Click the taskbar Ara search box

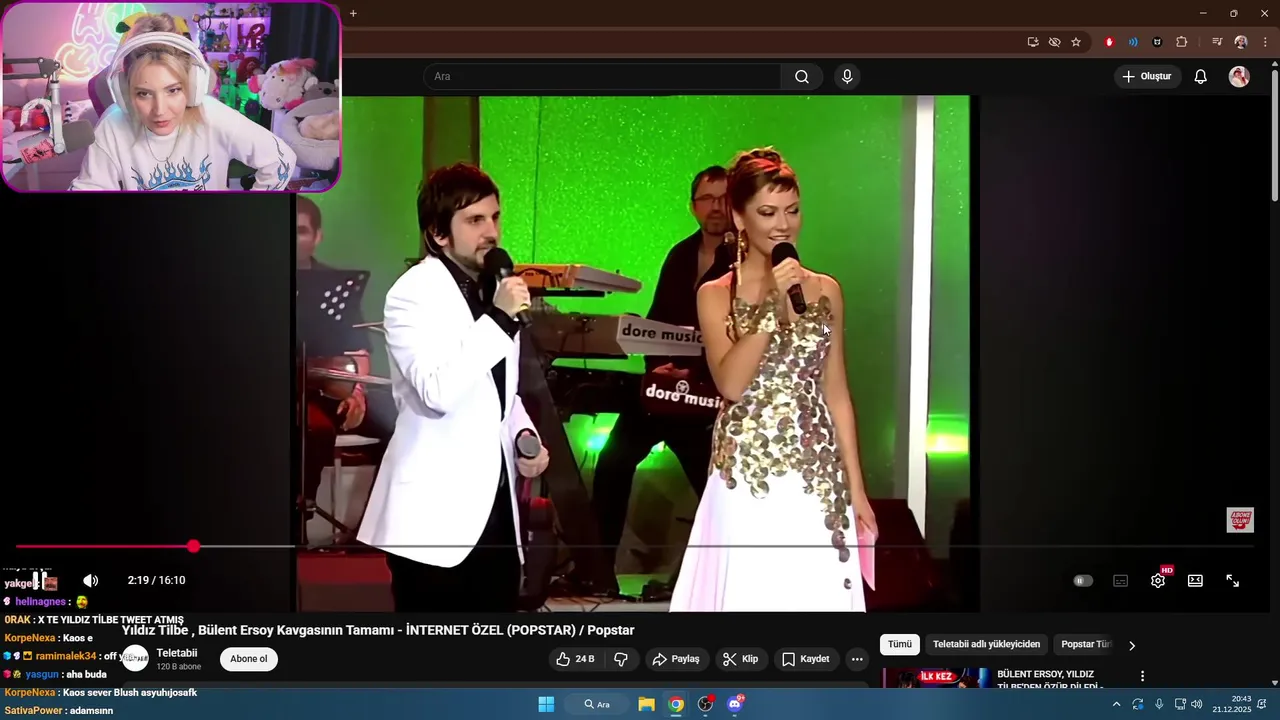click(597, 705)
